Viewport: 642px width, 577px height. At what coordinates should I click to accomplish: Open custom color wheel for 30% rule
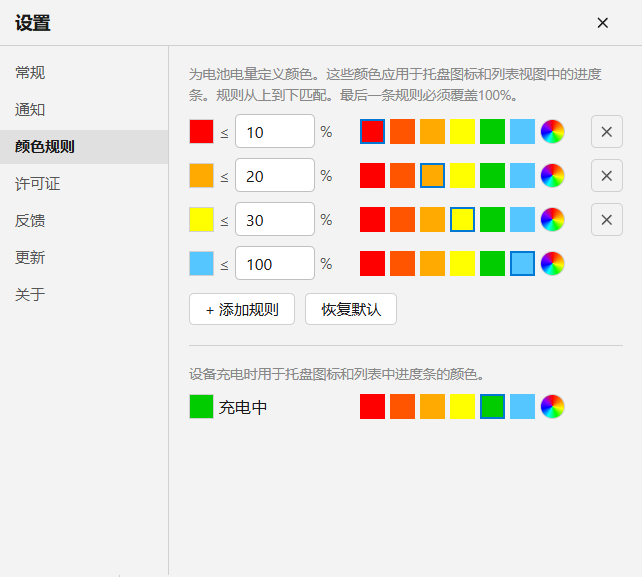552,219
